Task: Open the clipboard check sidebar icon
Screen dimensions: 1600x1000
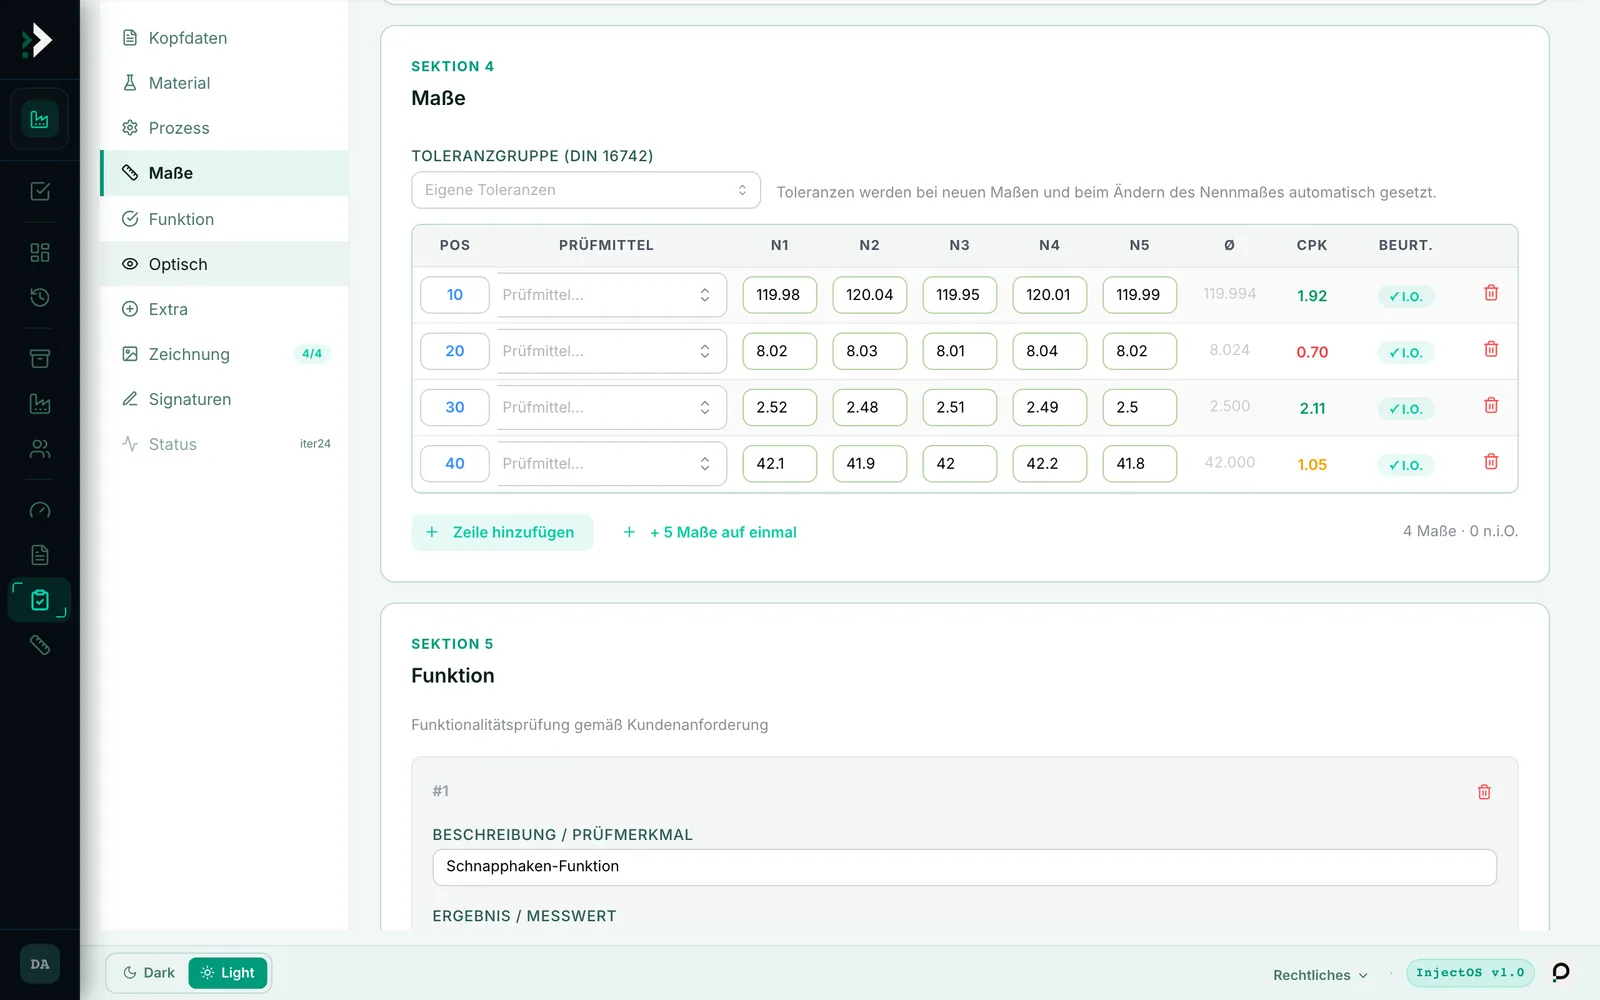Action: point(40,600)
